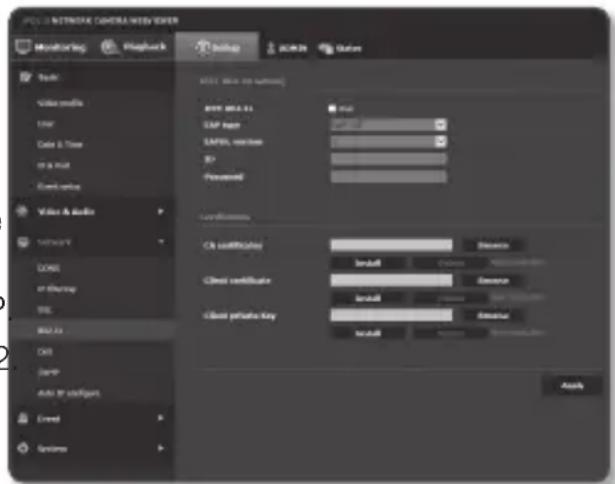Screen dimensions: 615x484
Task: Open QoS settings under Network
Action: pos(45,351)
